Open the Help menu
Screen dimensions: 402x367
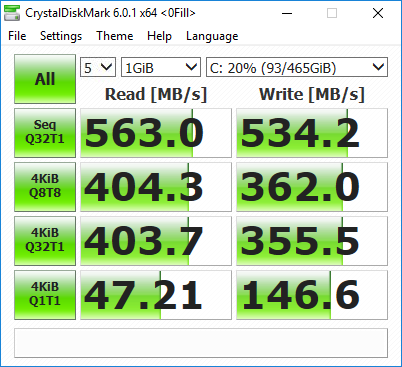tap(159, 36)
